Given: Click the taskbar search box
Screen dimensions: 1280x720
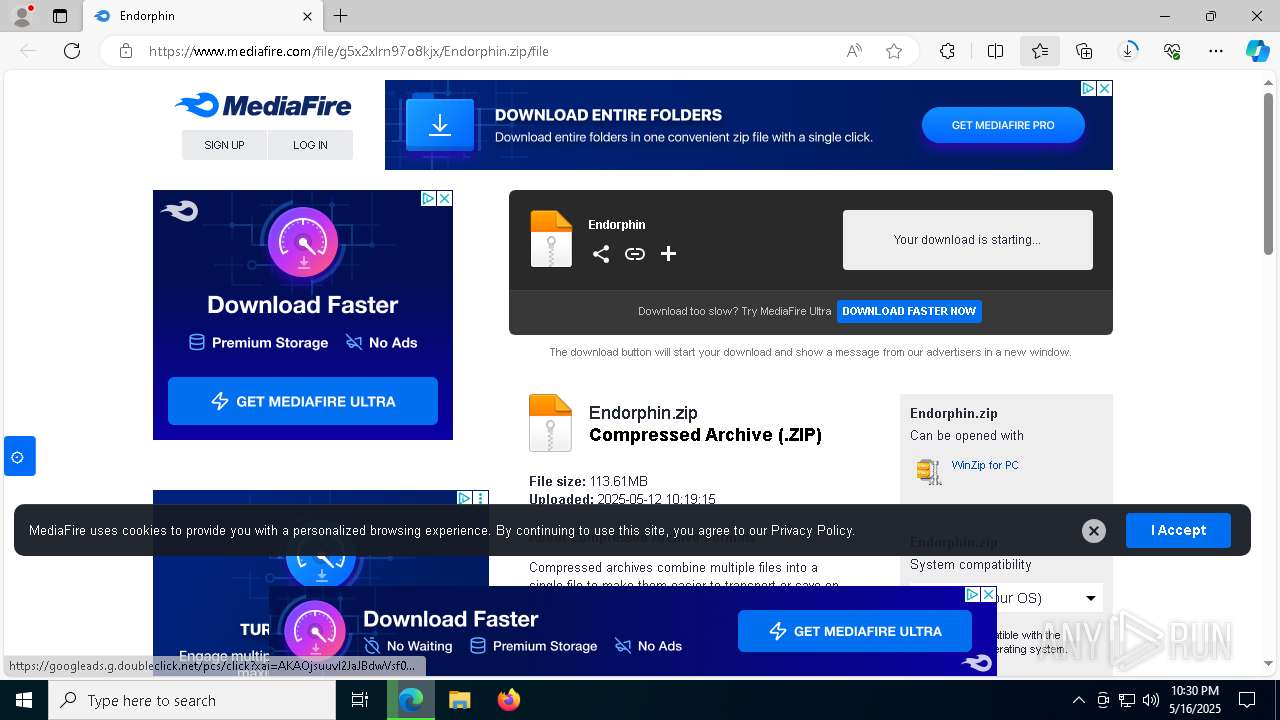Looking at the screenshot, I should (x=192, y=700).
